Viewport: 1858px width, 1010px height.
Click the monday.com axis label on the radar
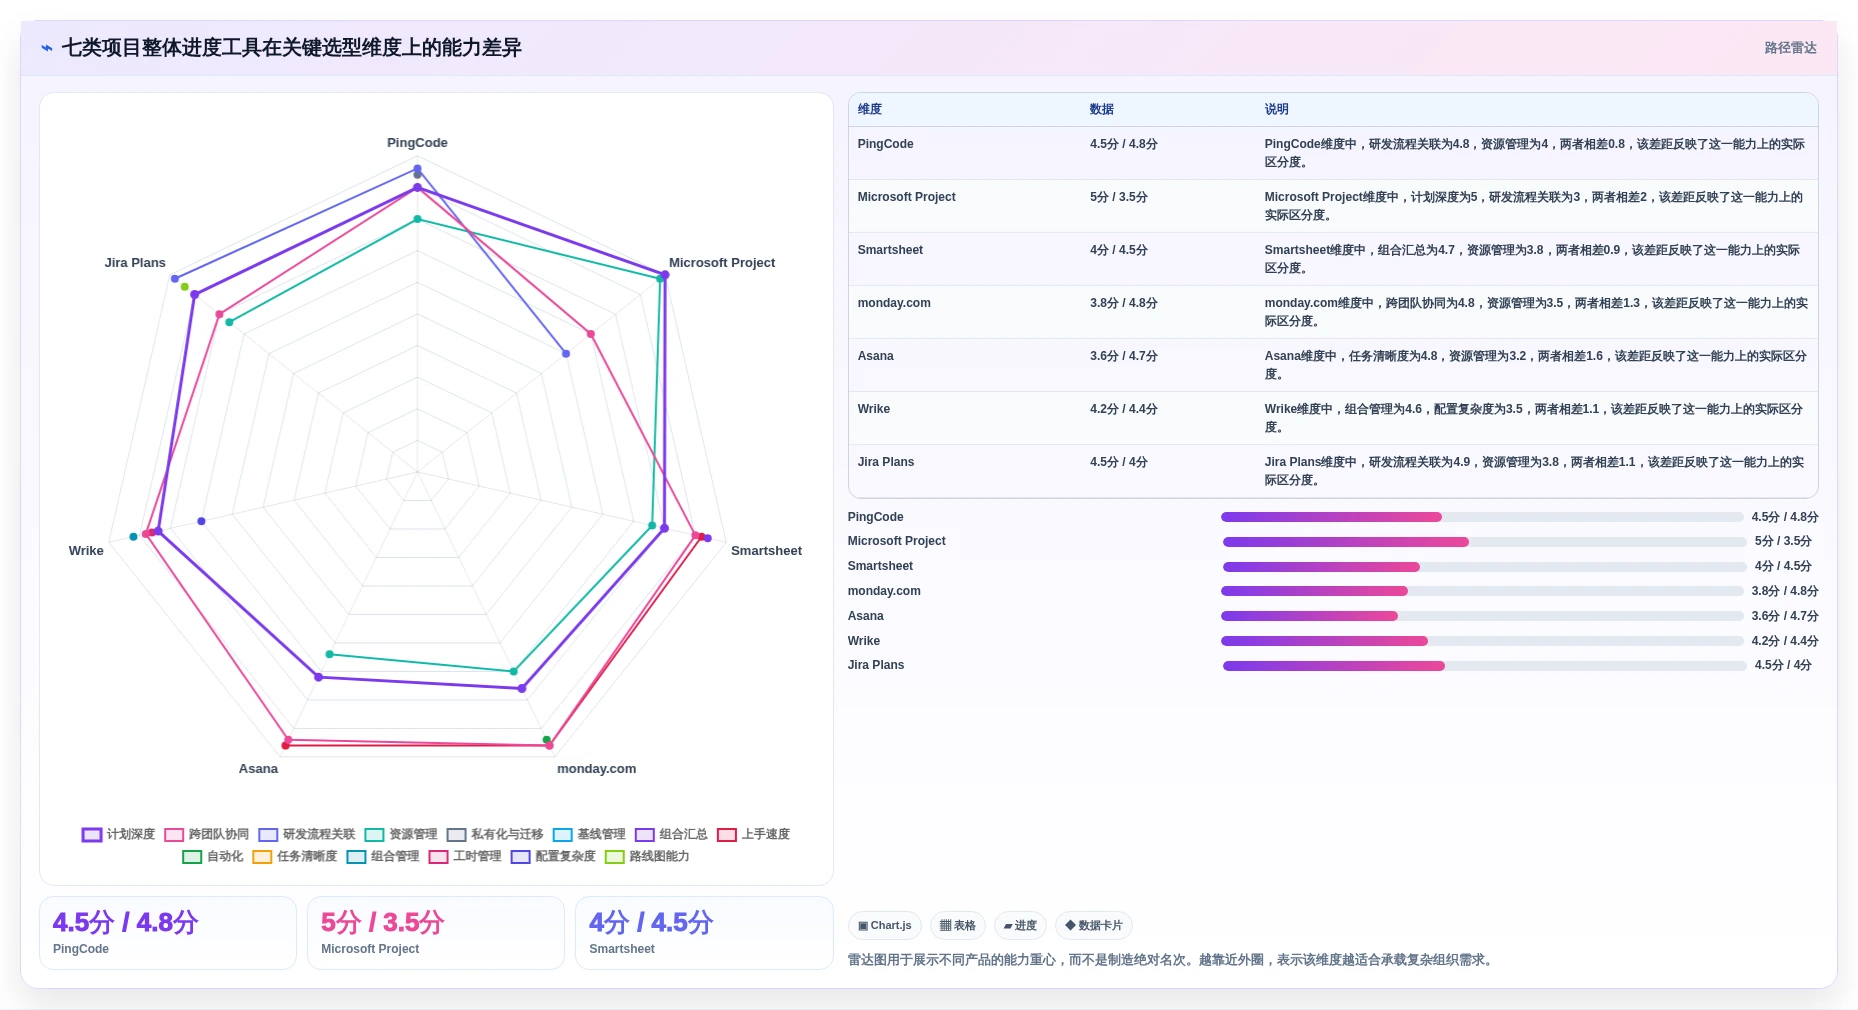pyautogui.click(x=596, y=769)
